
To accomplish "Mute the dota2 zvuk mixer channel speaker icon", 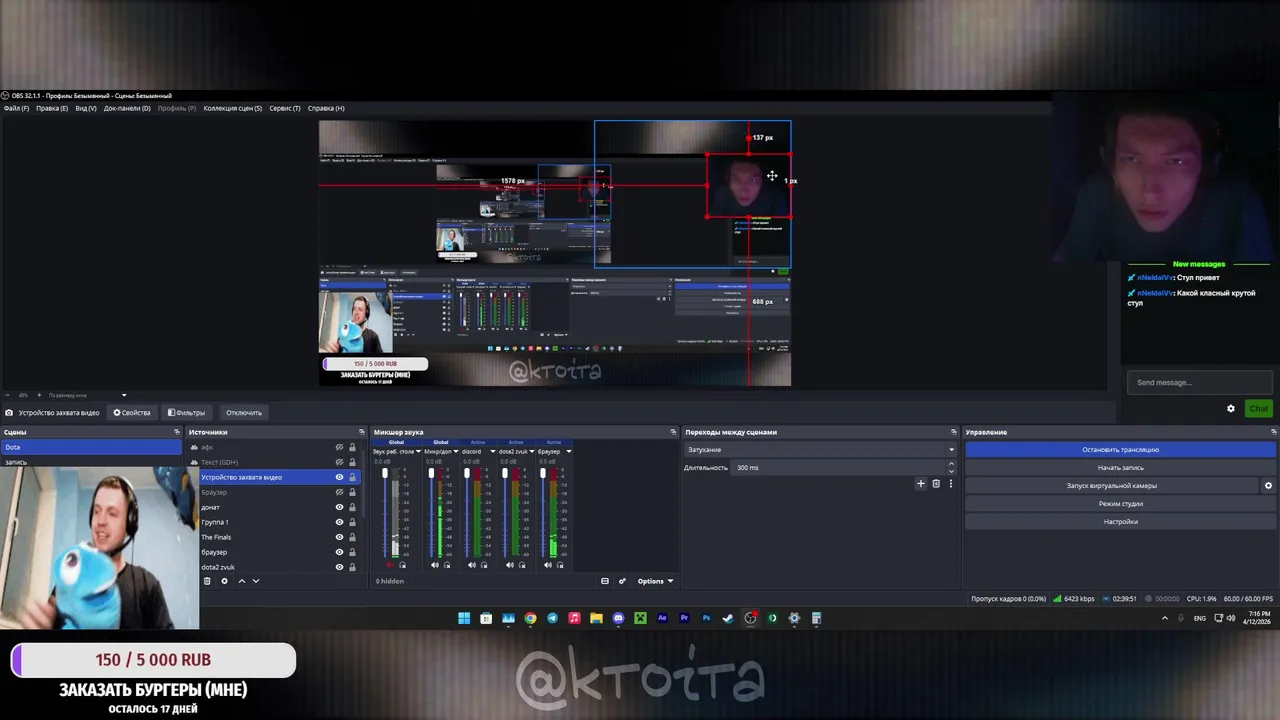I will tap(510, 565).
